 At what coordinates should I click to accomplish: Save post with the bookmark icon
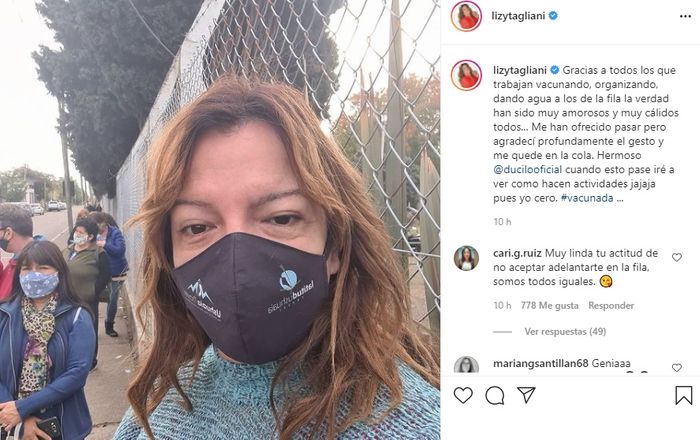click(683, 395)
